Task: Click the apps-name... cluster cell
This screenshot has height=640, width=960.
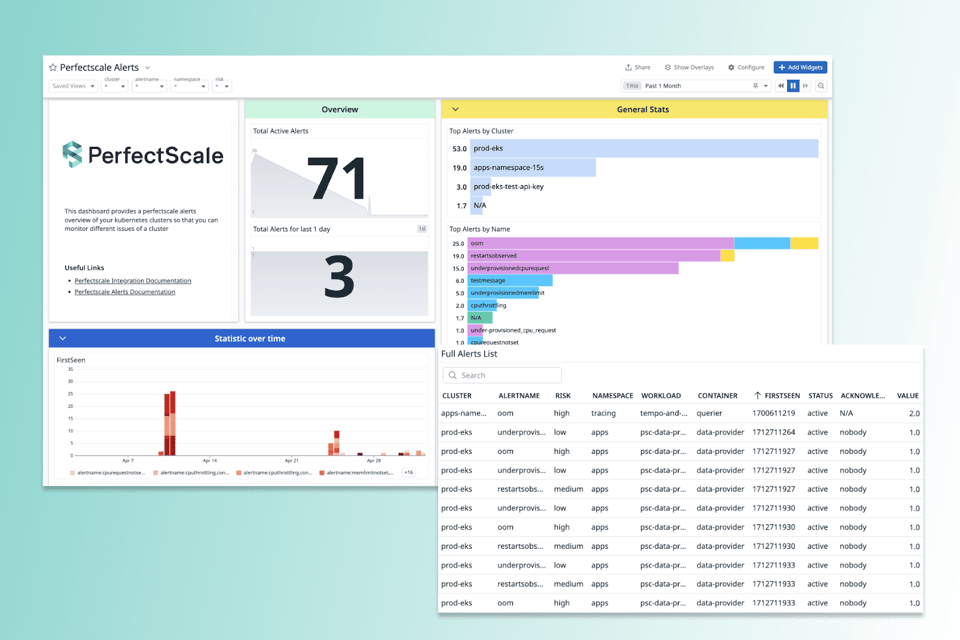Action: [x=463, y=413]
